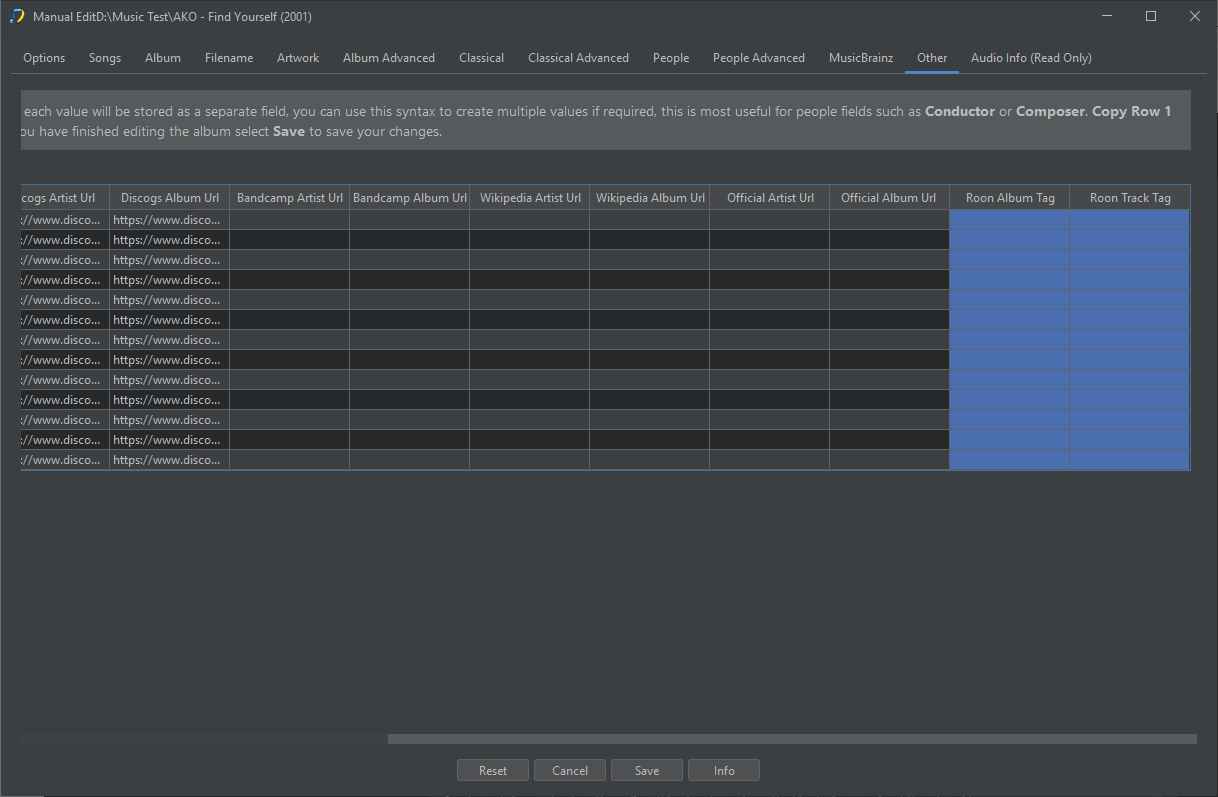Select first row Discogs Album Url cell

click(170, 220)
